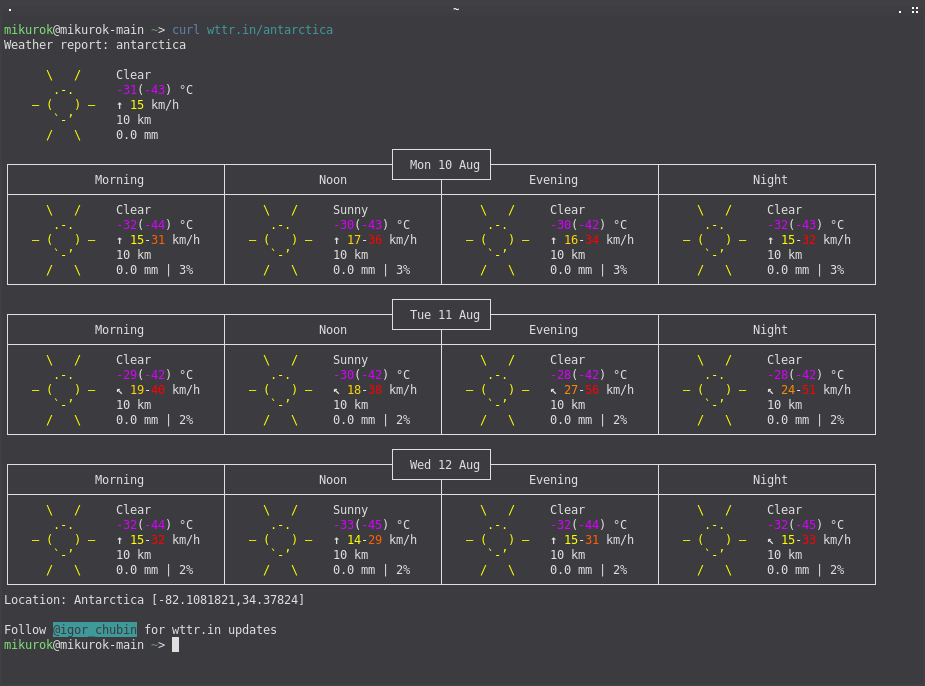Click the cursor block at the bottom prompt
This screenshot has width=925, height=686.
[x=175, y=645]
